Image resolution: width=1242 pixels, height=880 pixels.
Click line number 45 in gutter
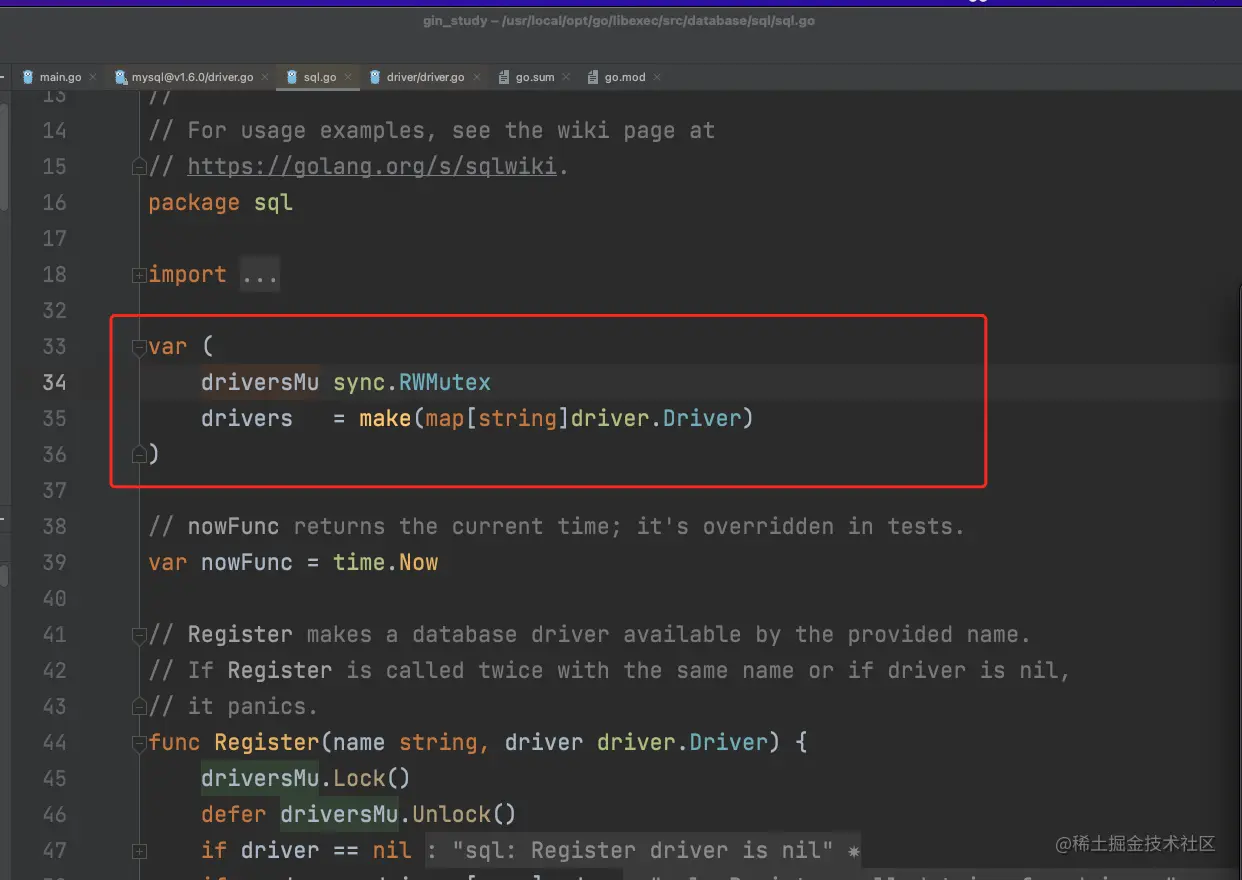[54, 778]
